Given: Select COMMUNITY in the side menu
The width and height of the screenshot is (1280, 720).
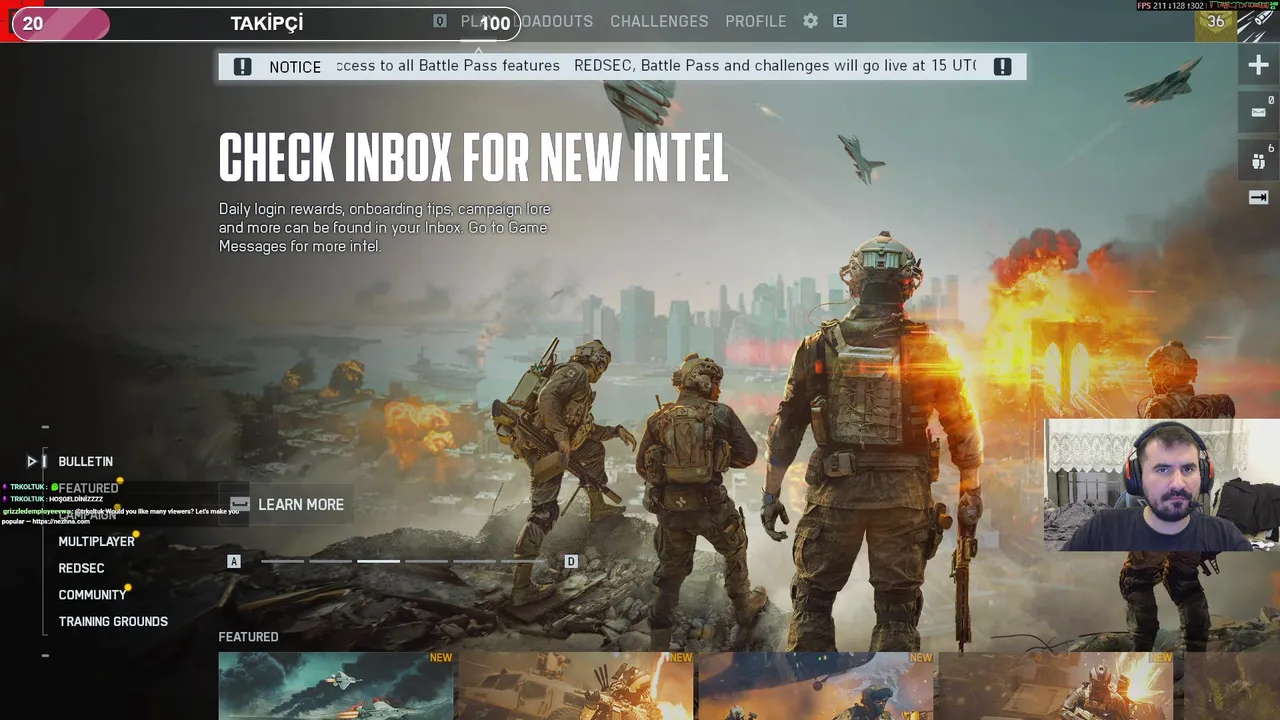Looking at the screenshot, I should [x=92, y=595].
